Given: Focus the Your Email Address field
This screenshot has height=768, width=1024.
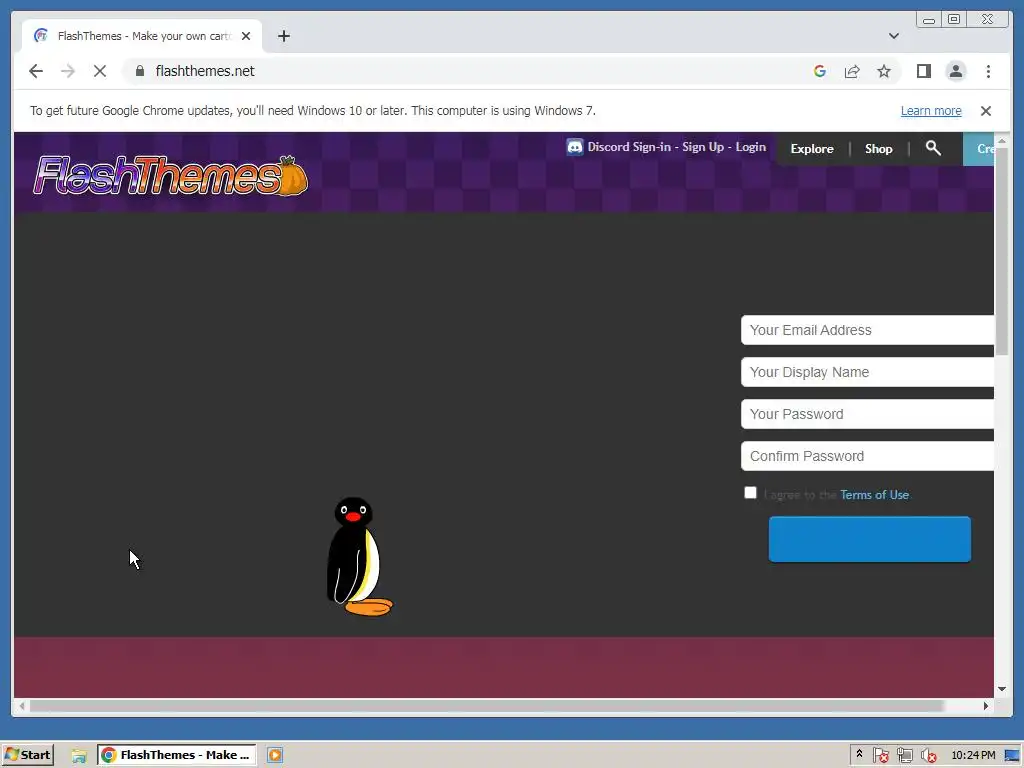Looking at the screenshot, I should pyautogui.click(x=867, y=330).
